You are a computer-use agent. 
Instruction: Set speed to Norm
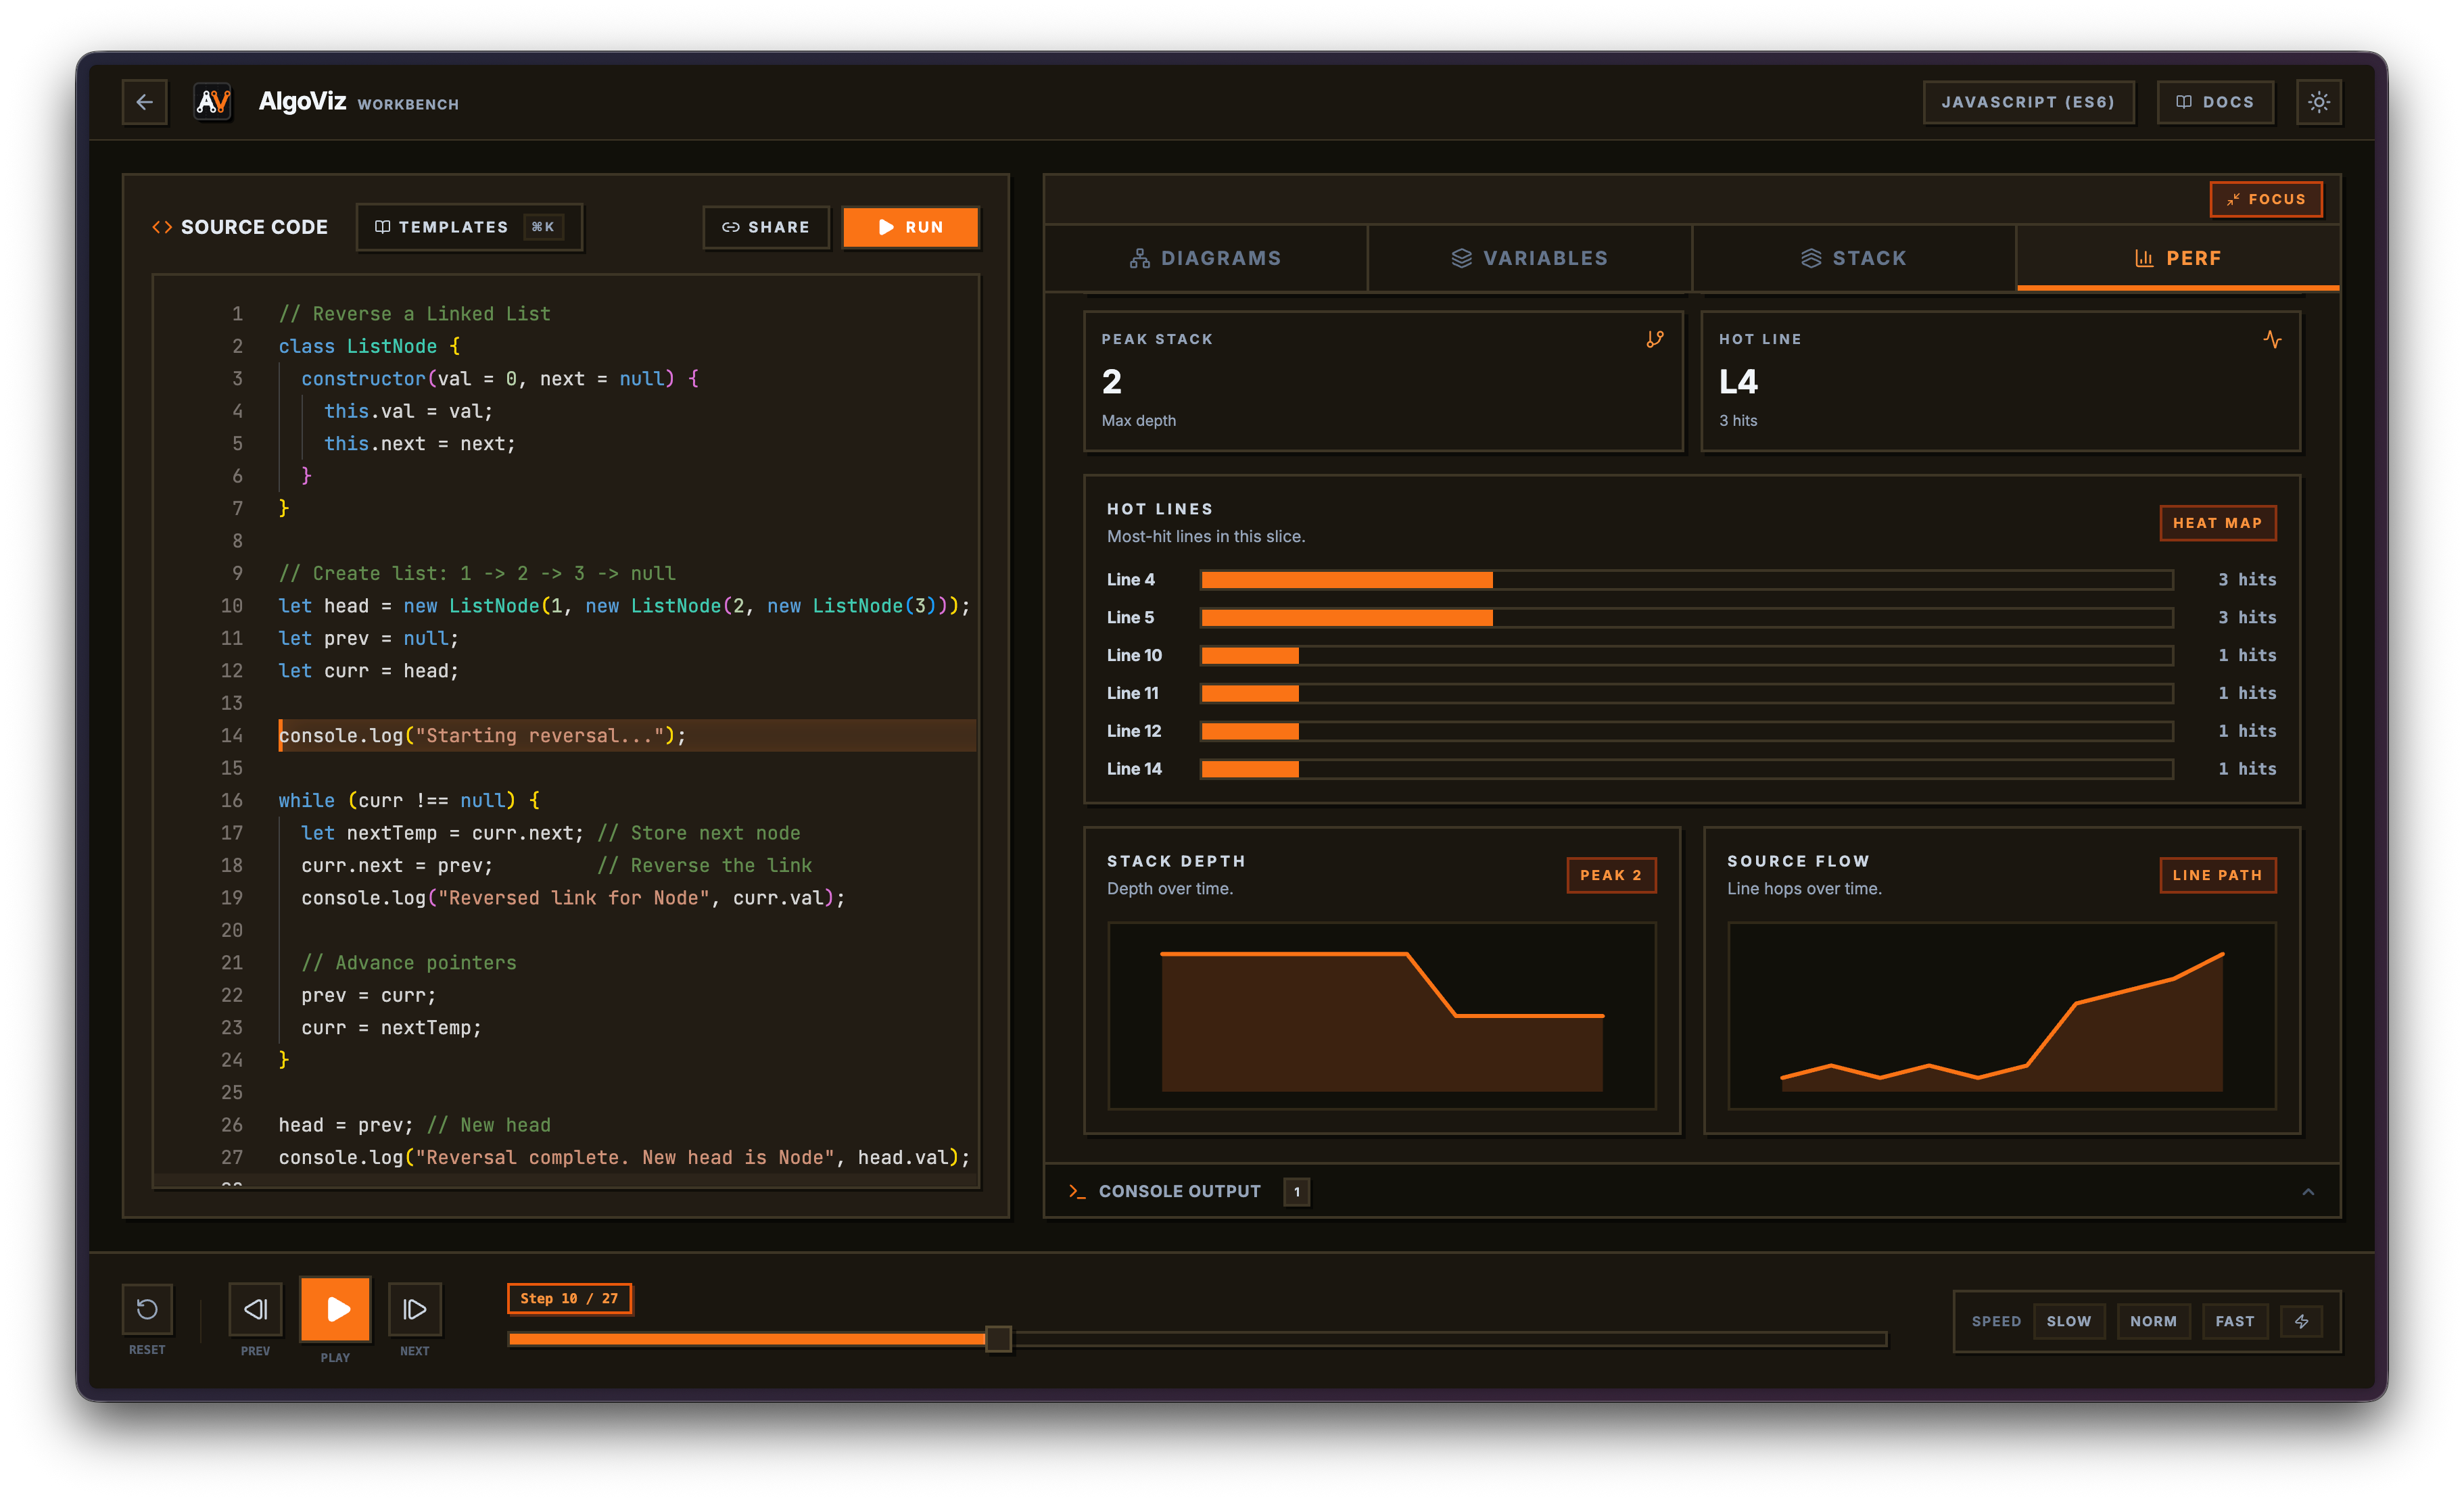[2153, 1322]
